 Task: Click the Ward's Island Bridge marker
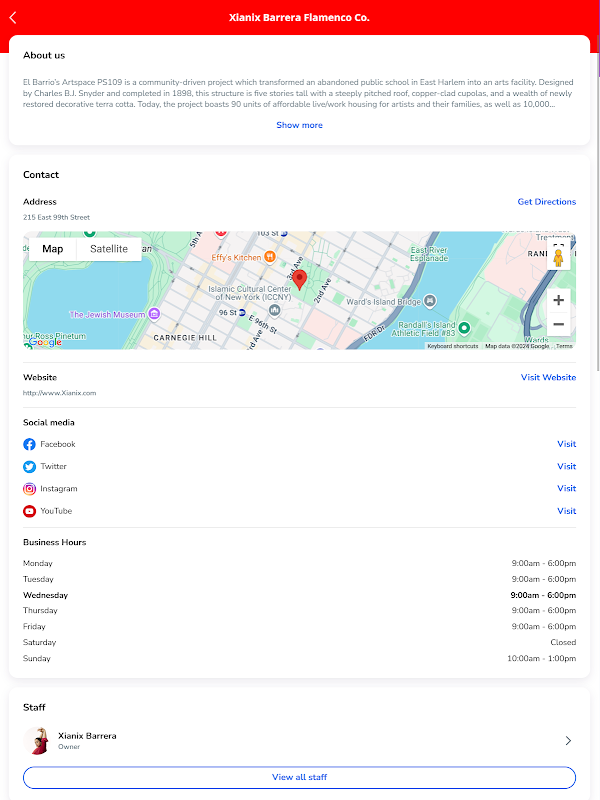430,301
